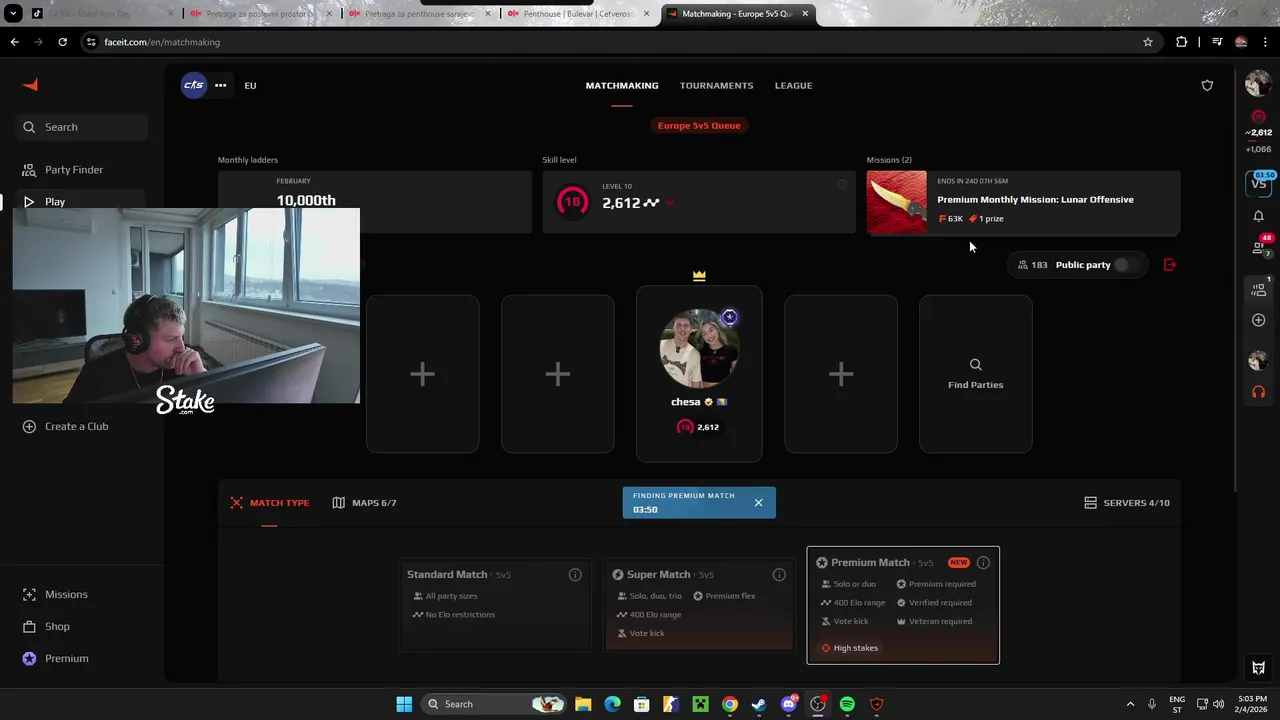Screen dimensions: 1280x720
Task: Switch to the Tournaments tab
Action: coord(717,85)
